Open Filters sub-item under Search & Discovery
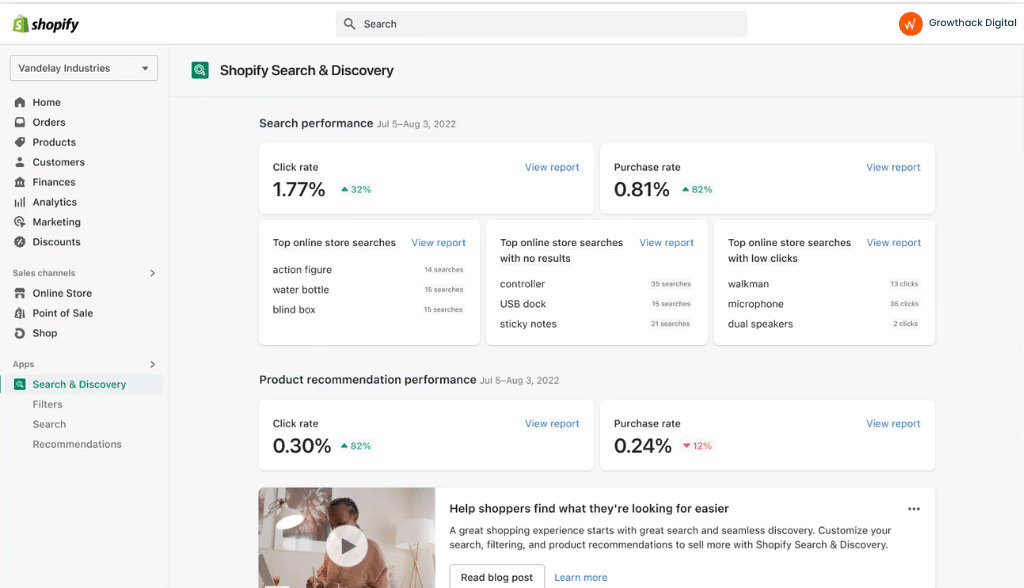The width and height of the screenshot is (1024, 588). [x=48, y=404]
